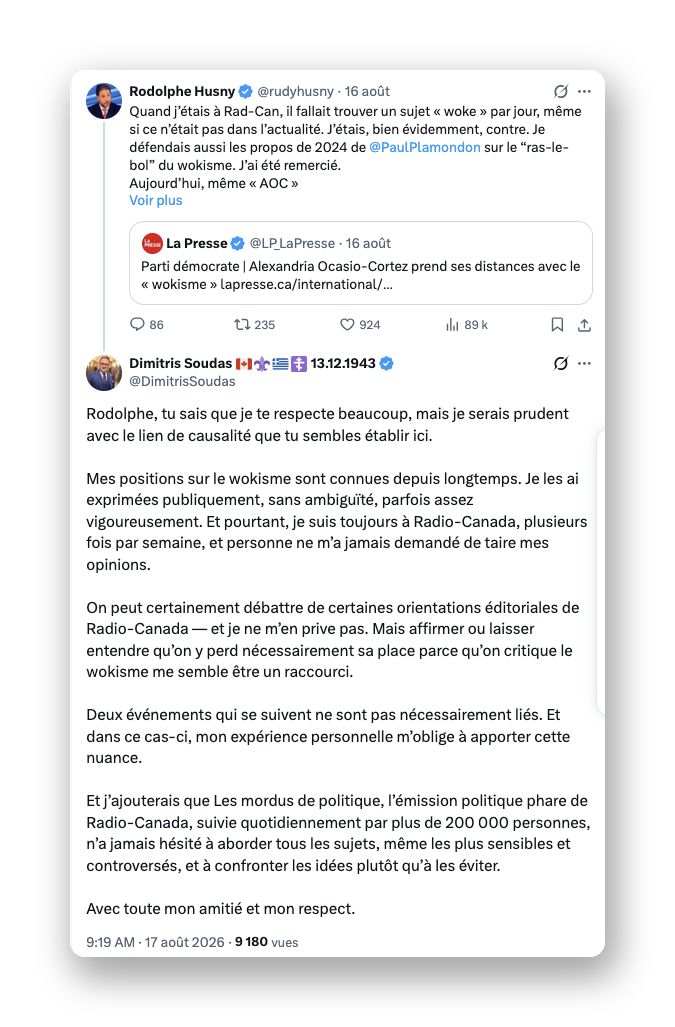Screen dimensions: 675x1027
Task: Open the 89 k views analytics icon
Action: [452, 324]
